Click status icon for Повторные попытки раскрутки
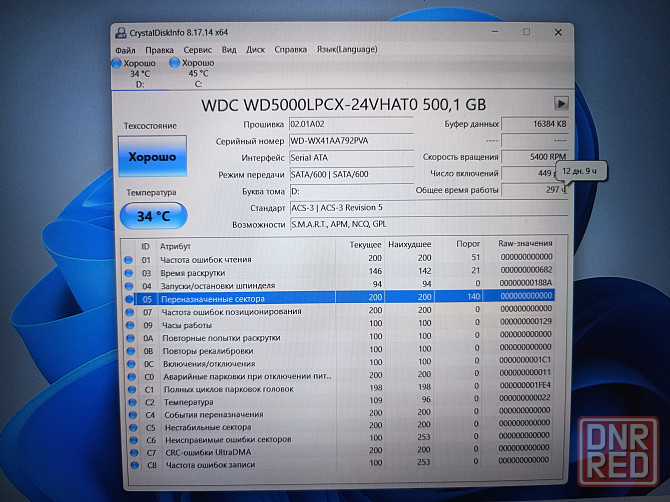 pyautogui.click(x=131, y=338)
